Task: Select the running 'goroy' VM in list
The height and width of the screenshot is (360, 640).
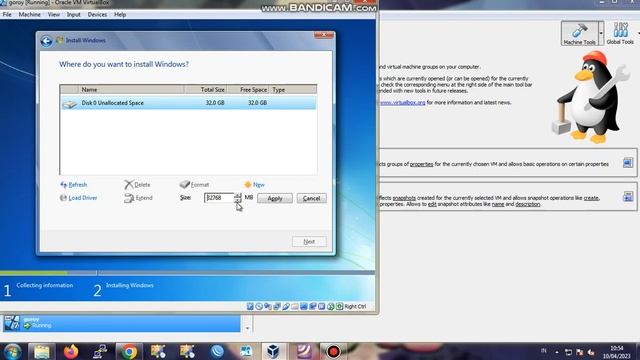Action: [122, 323]
